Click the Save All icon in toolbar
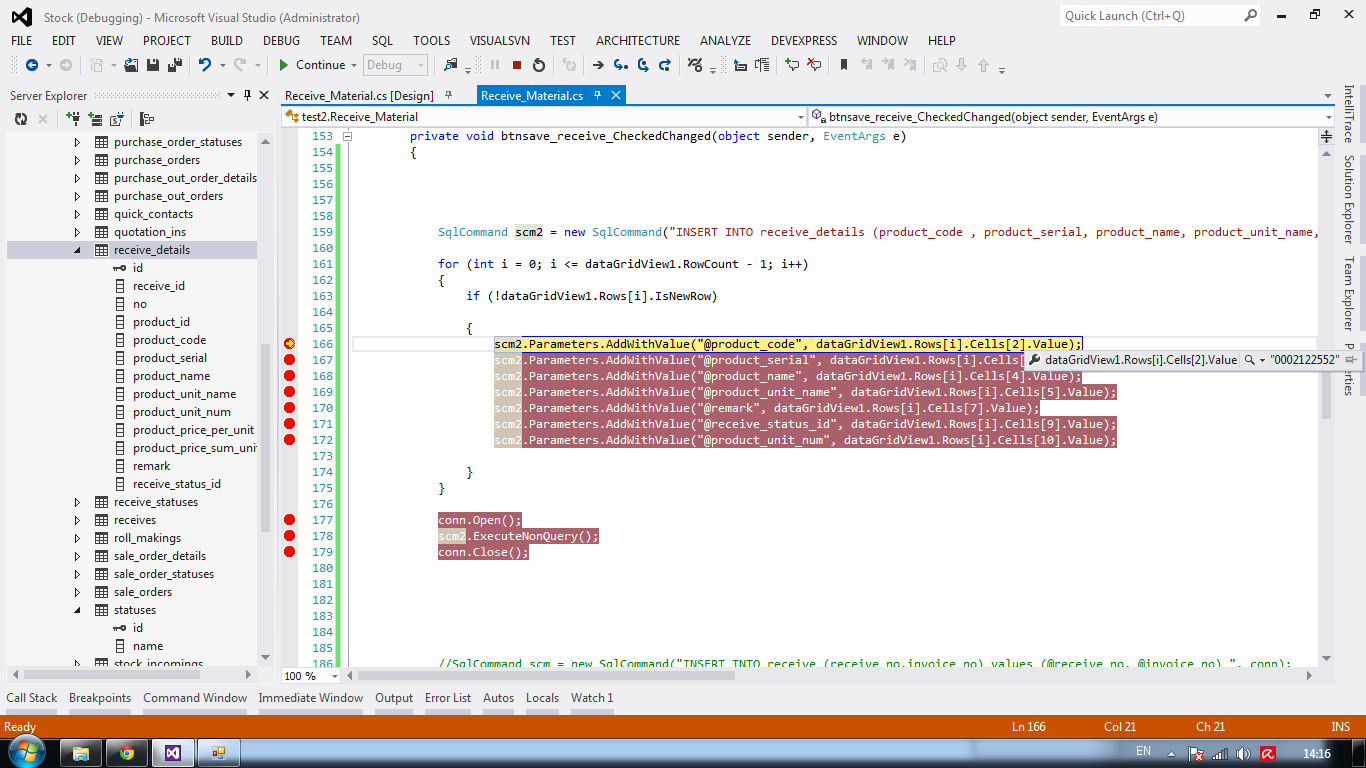Image resolution: width=1366 pixels, height=768 pixels. coord(175,65)
